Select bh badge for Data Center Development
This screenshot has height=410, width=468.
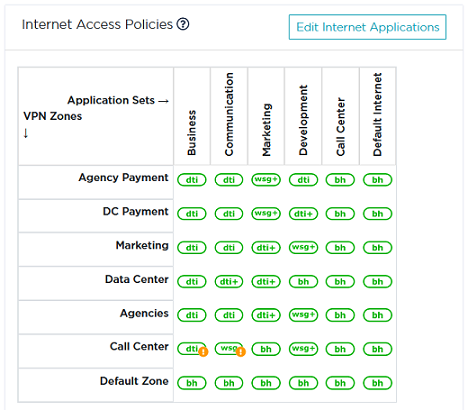pyautogui.click(x=303, y=282)
